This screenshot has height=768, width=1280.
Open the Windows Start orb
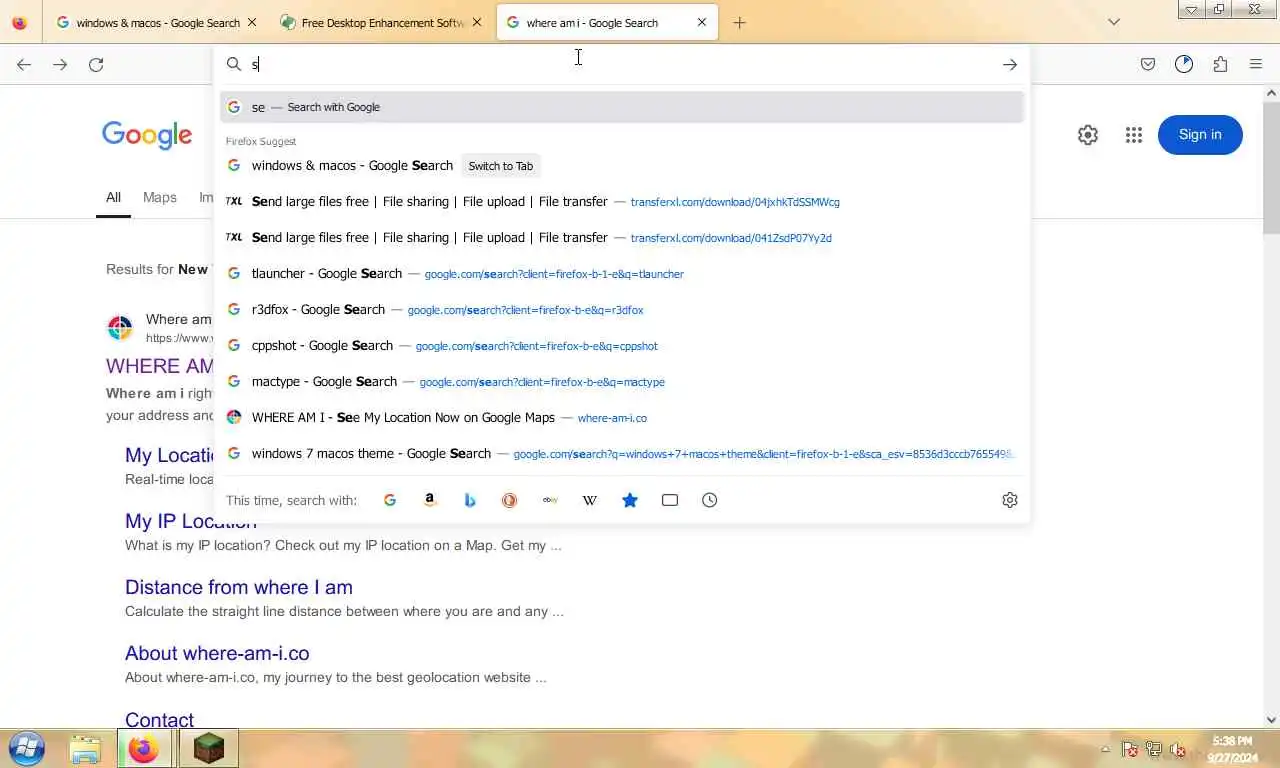[26, 748]
